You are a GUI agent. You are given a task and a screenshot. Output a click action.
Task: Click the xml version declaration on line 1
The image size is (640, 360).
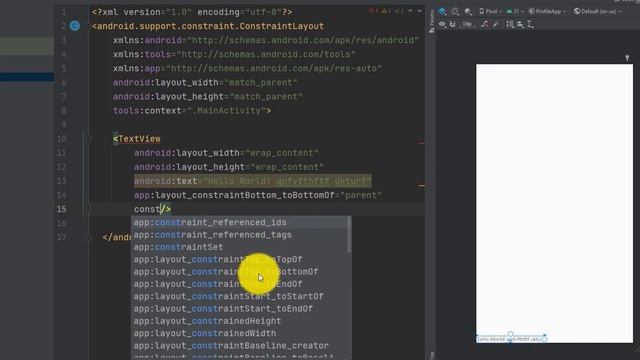tap(192, 12)
